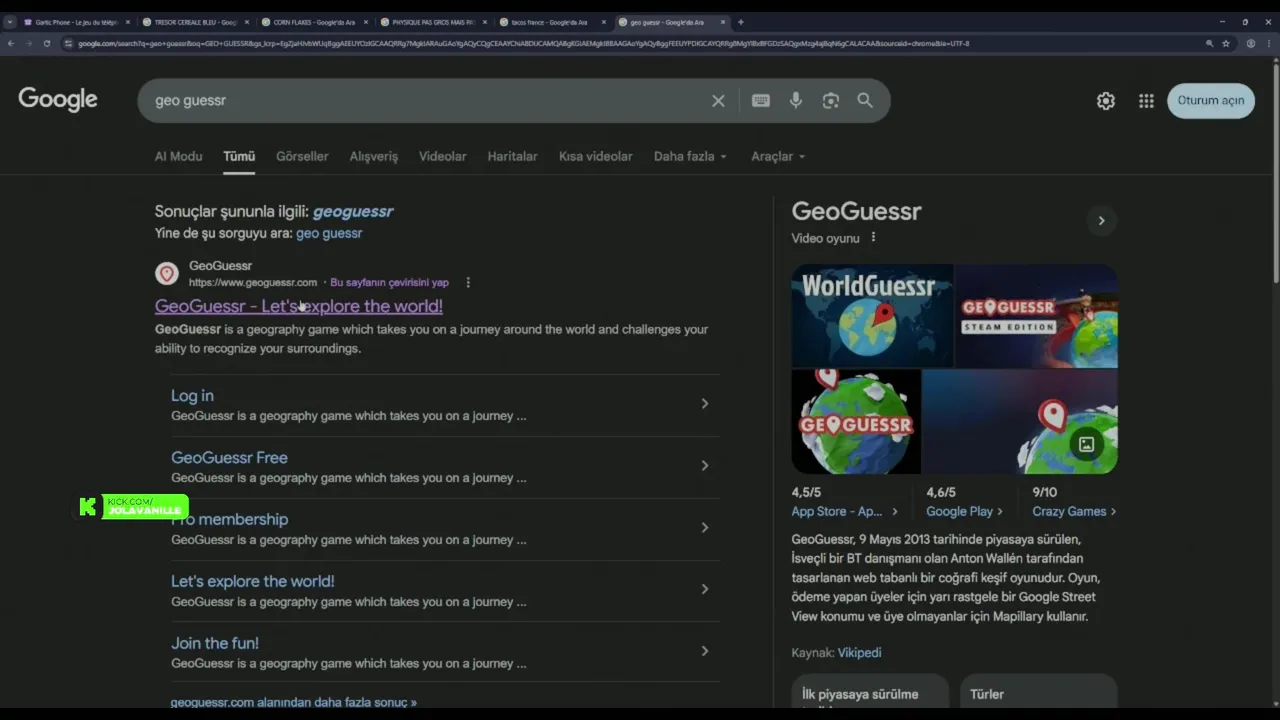Select the Tümü tab

click(239, 157)
